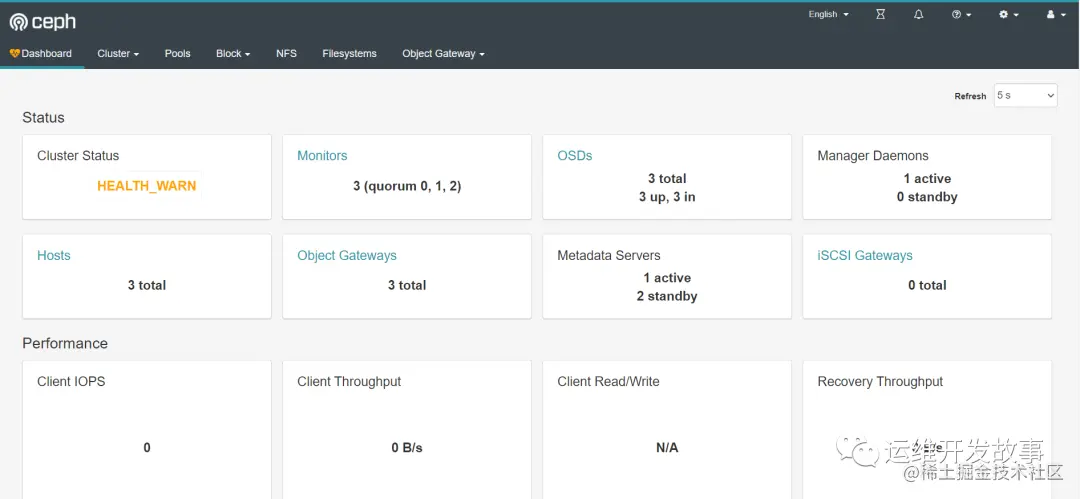Click the 'N/A' Client Read/Write value

click(667, 448)
